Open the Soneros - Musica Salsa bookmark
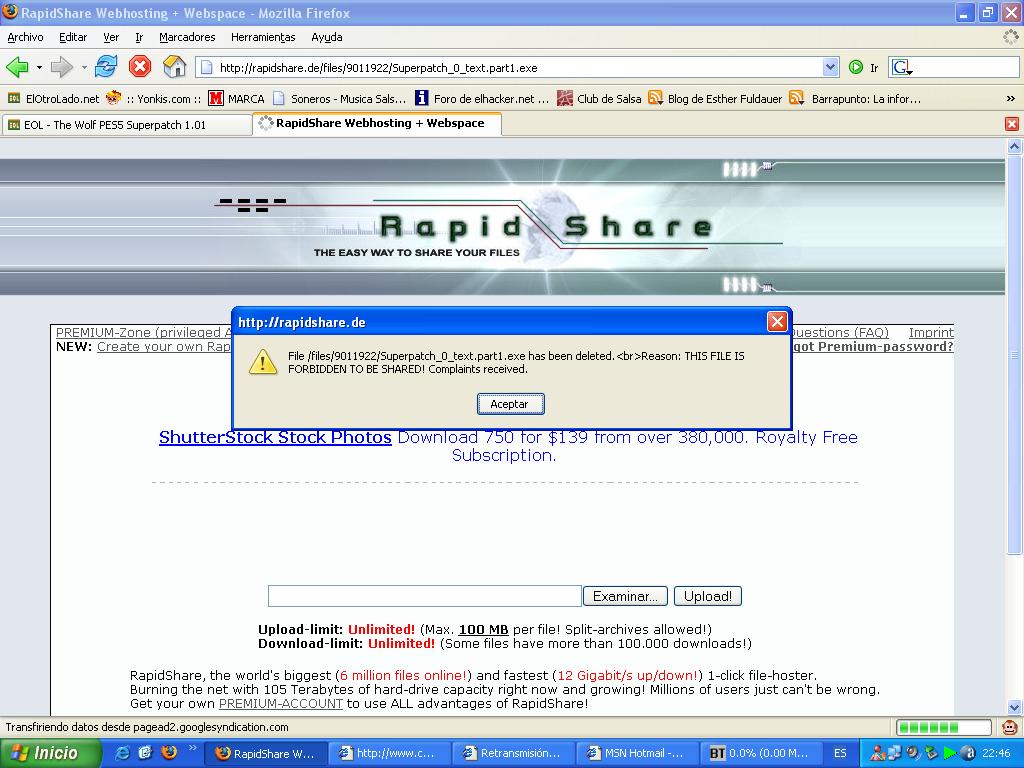1024x768 pixels. pyautogui.click(x=340, y=99)
